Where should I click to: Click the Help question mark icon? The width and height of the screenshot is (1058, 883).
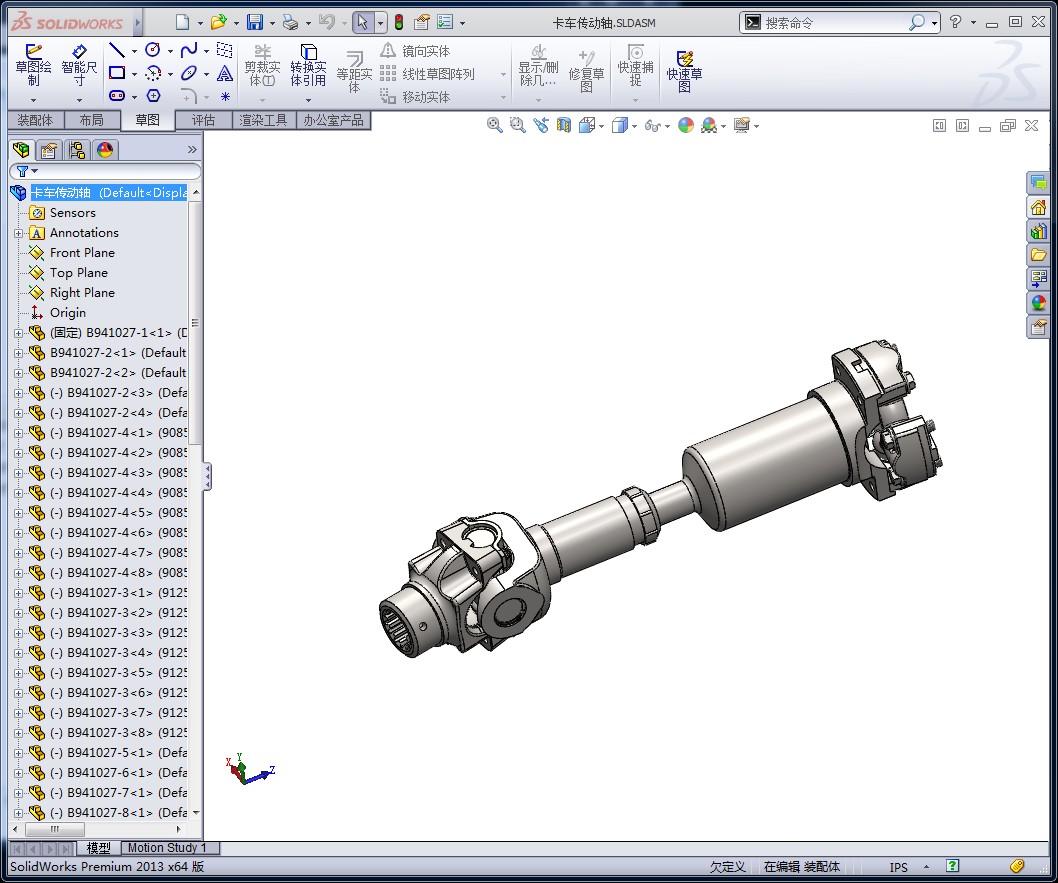click(955, 22)
